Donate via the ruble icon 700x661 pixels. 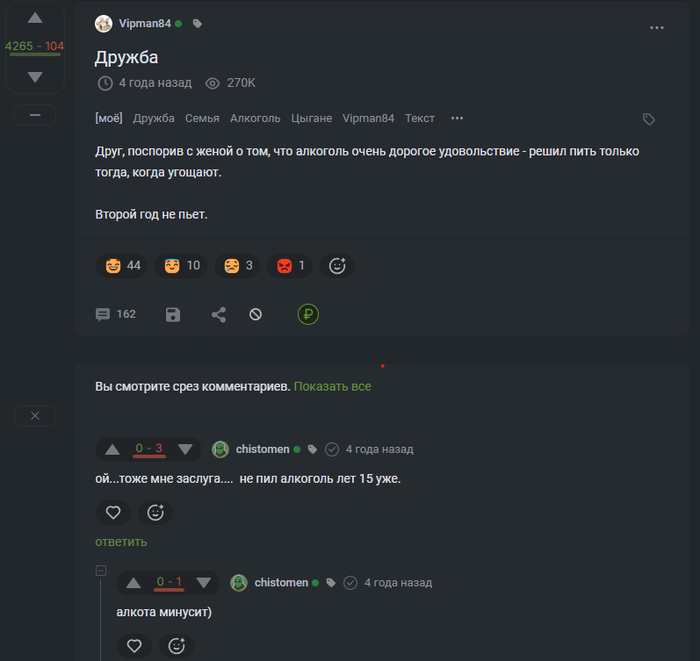[308, 314]
